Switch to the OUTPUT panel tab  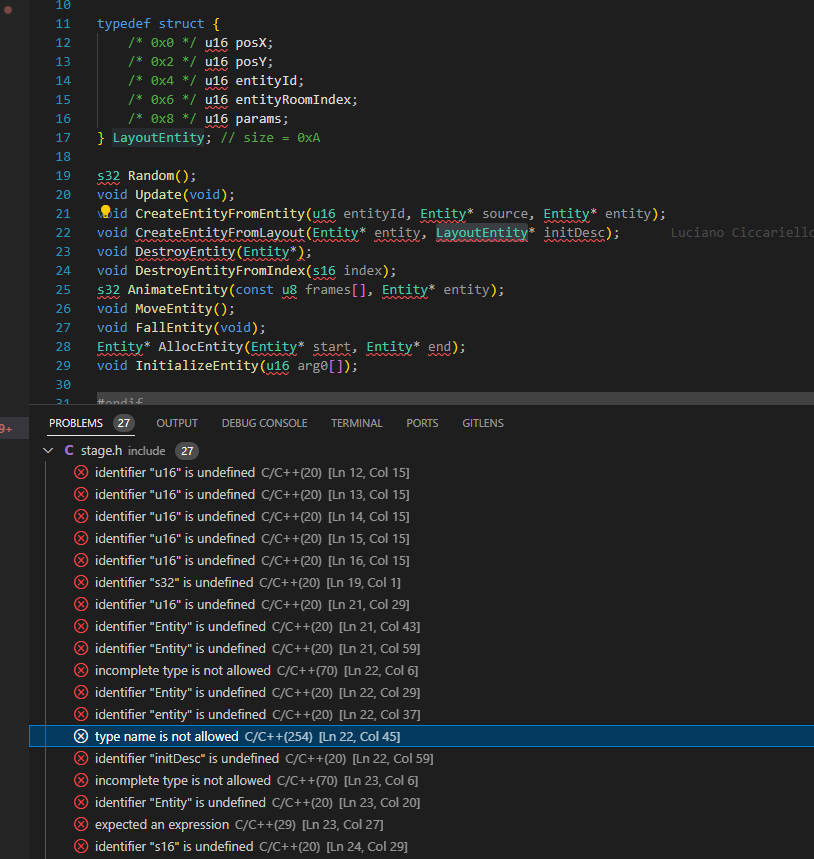(177, 423)
